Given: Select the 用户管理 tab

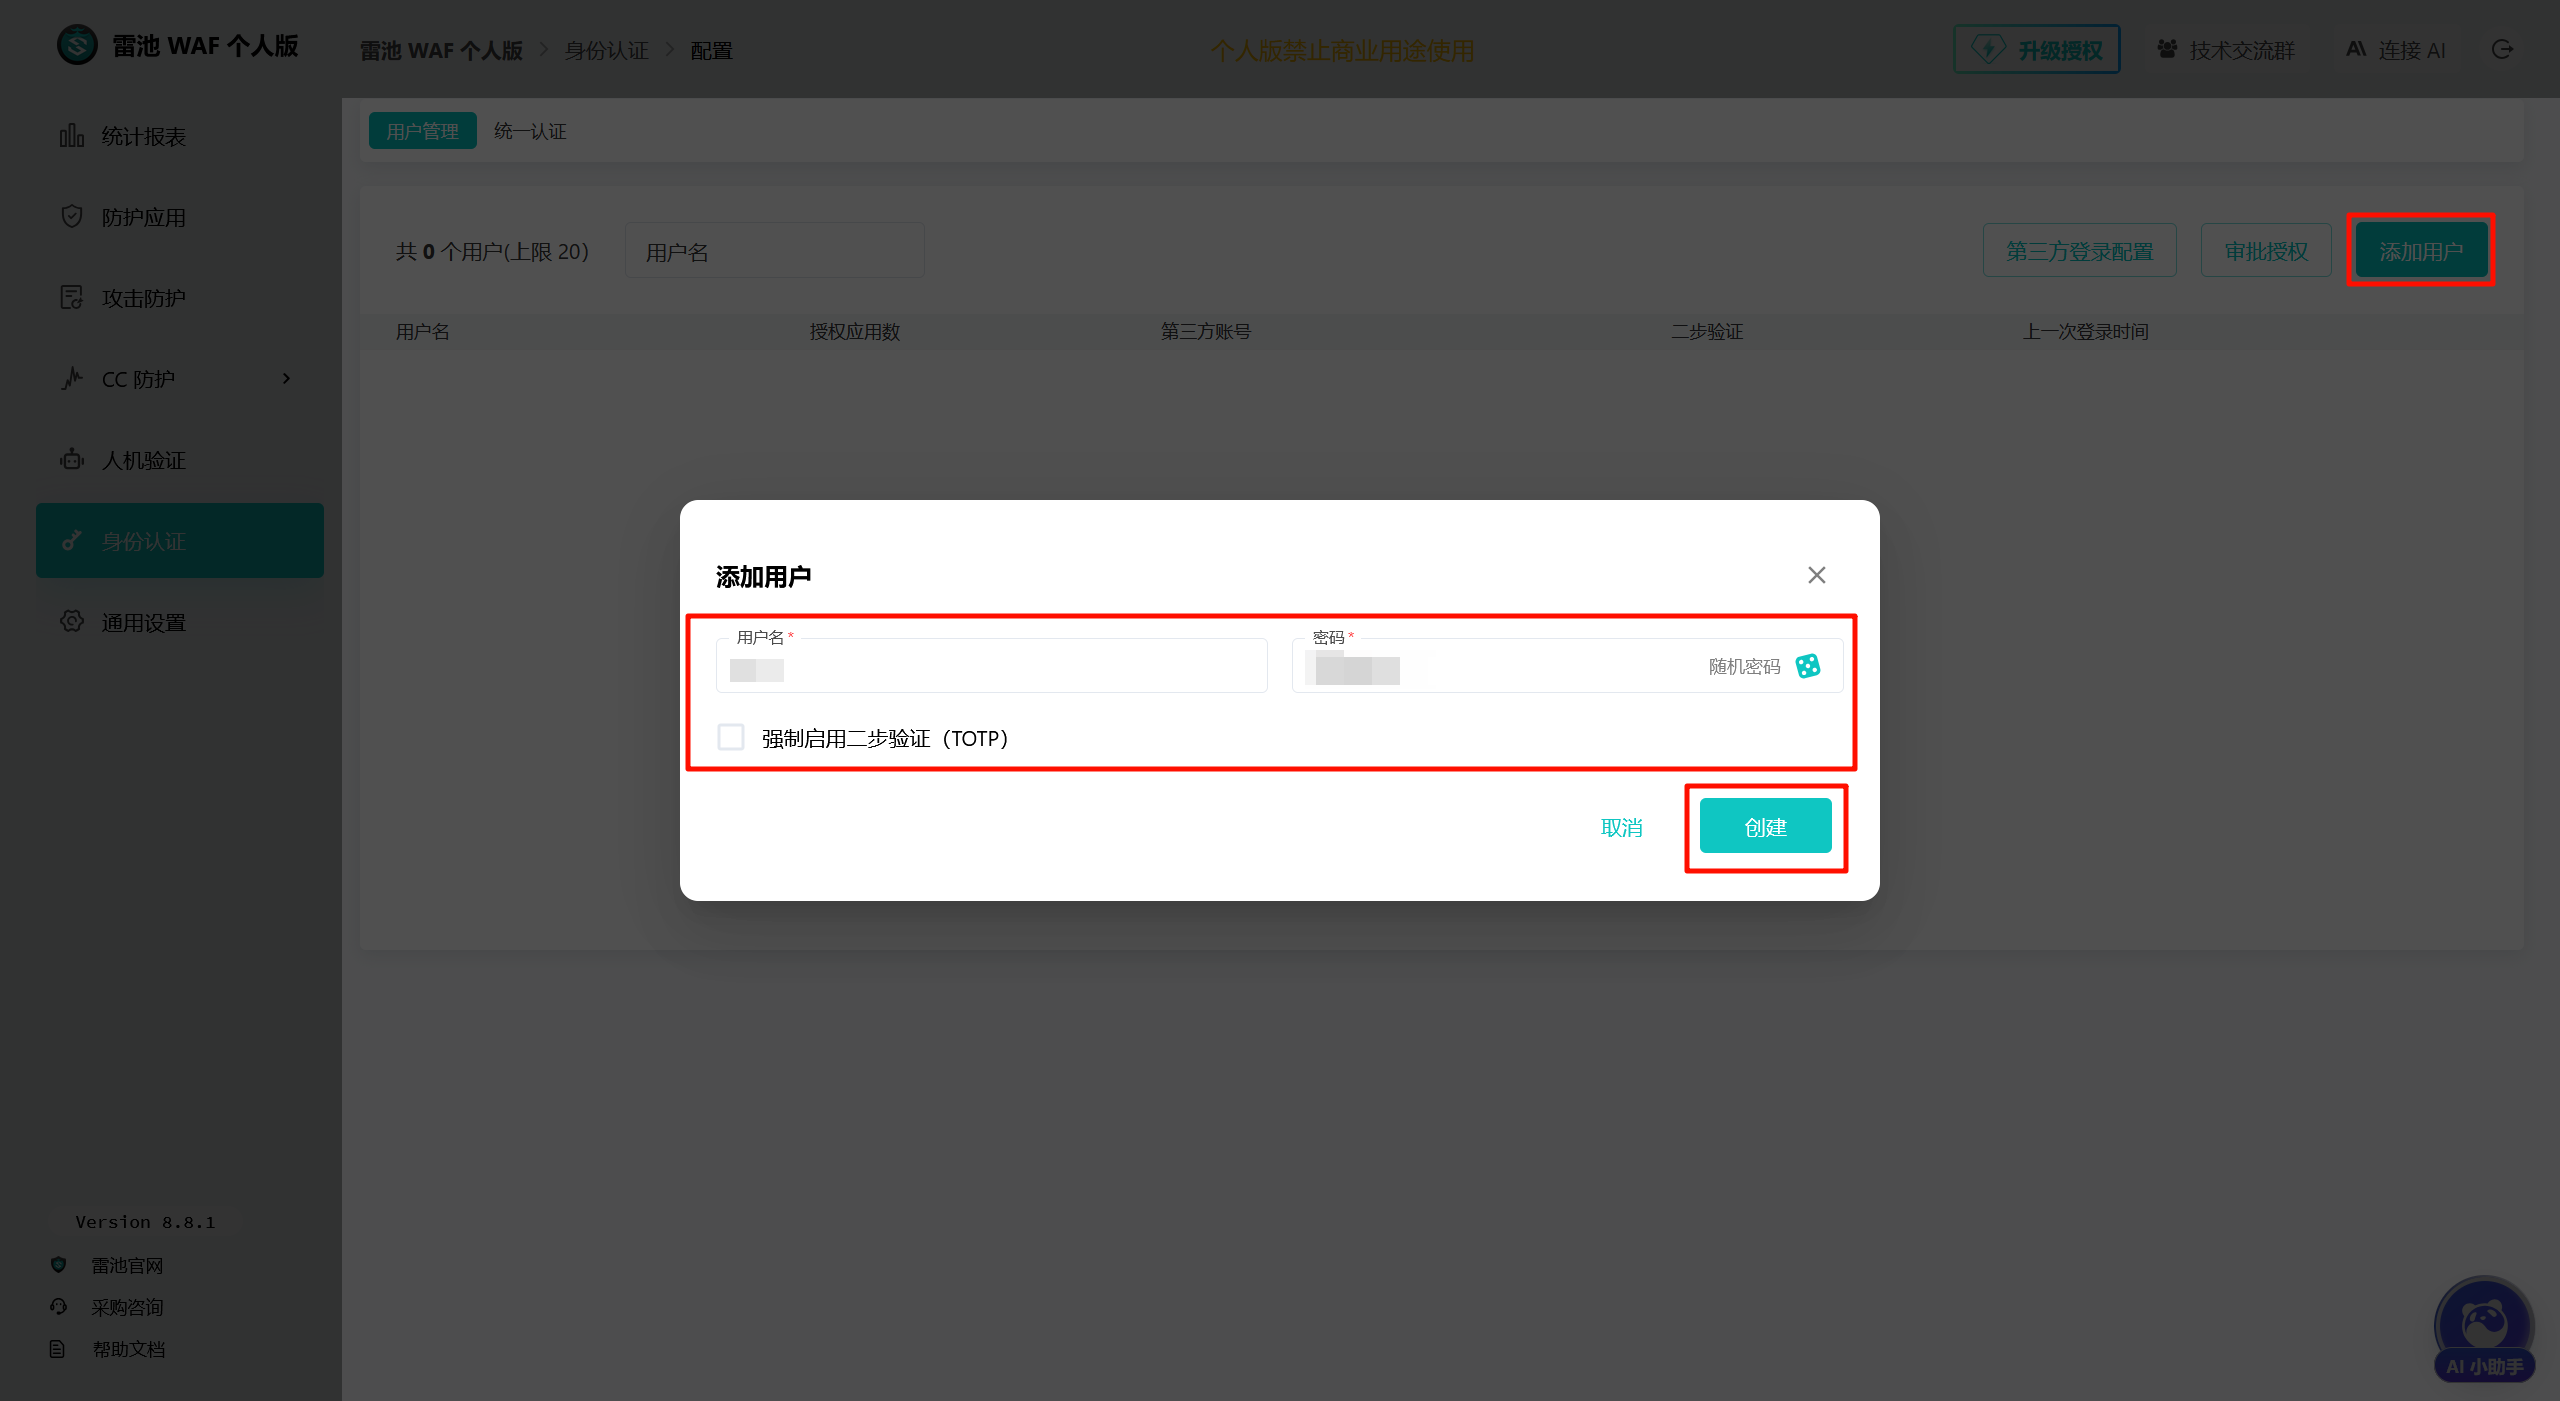Looking at the screenshot, I should click(x=422, y=131).
